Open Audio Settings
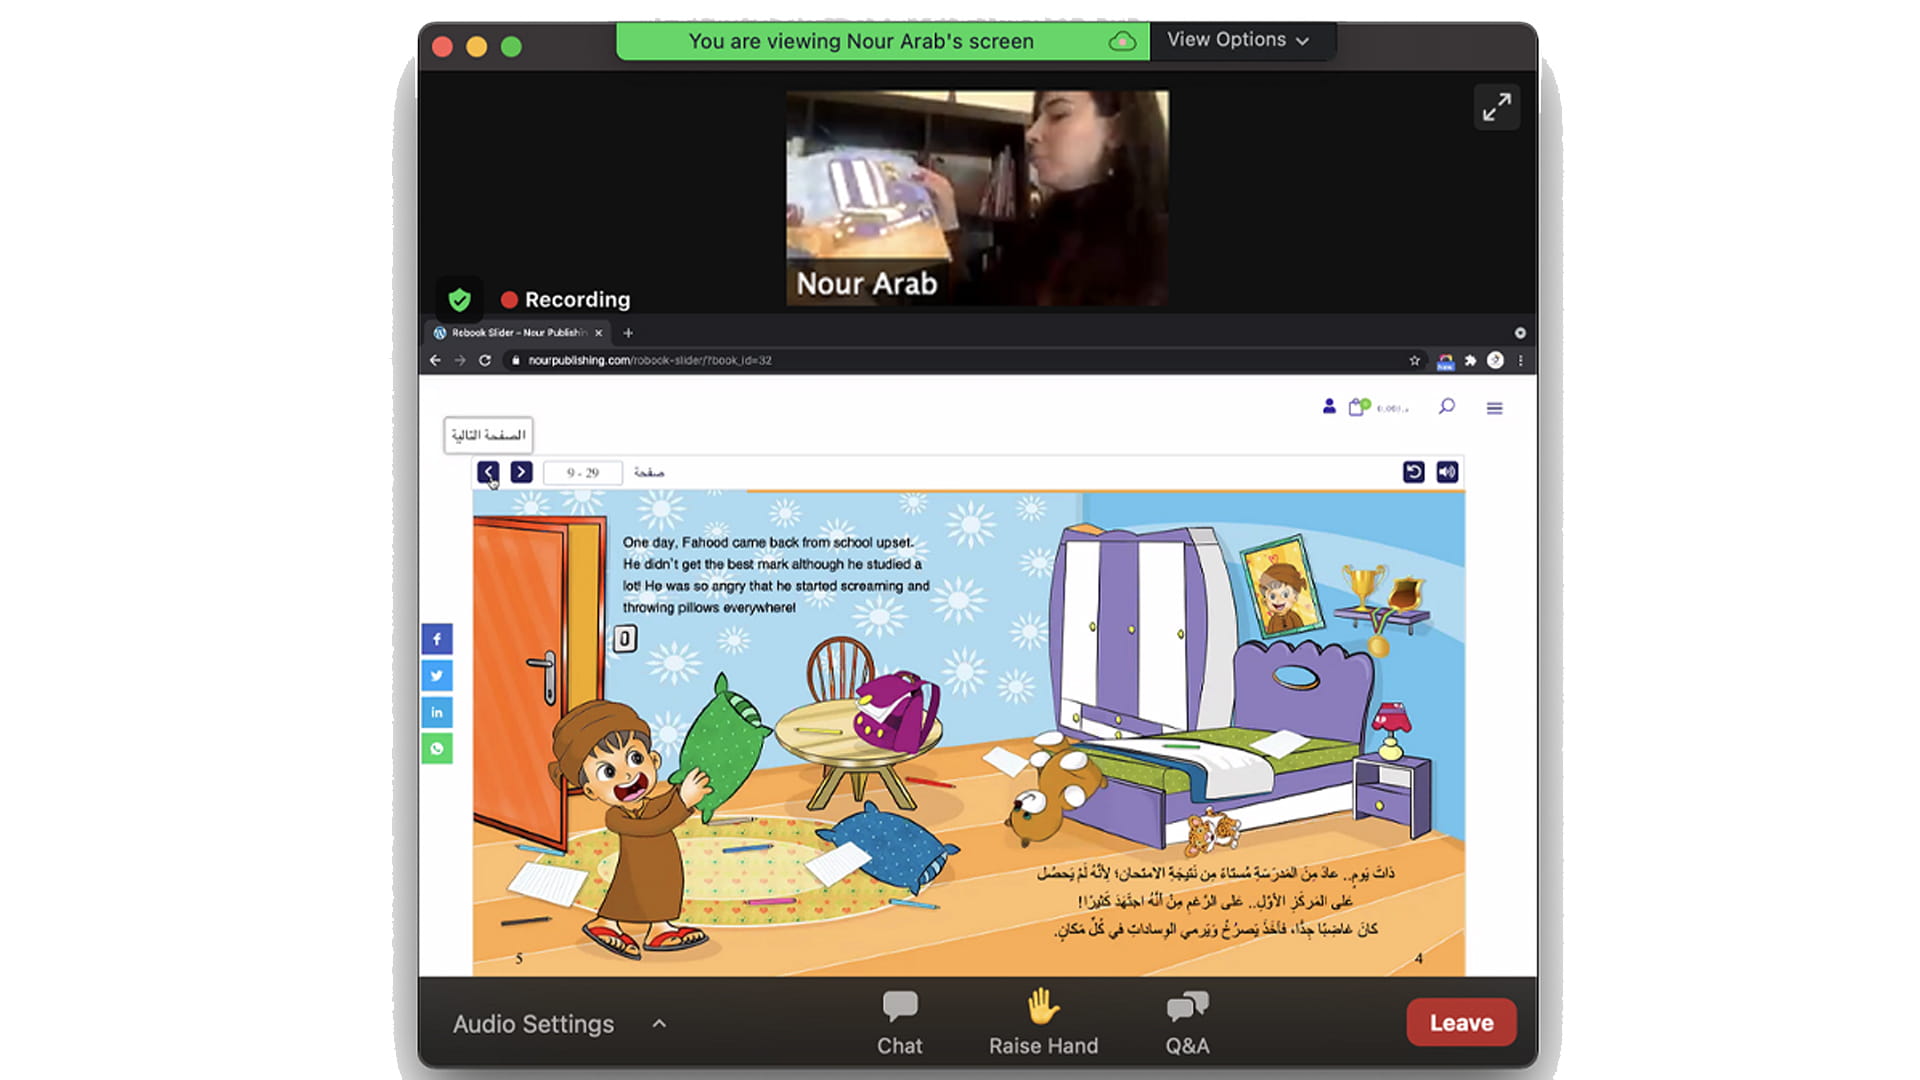Viewport: 1920px width, 1080px height. coord(533,1023)
